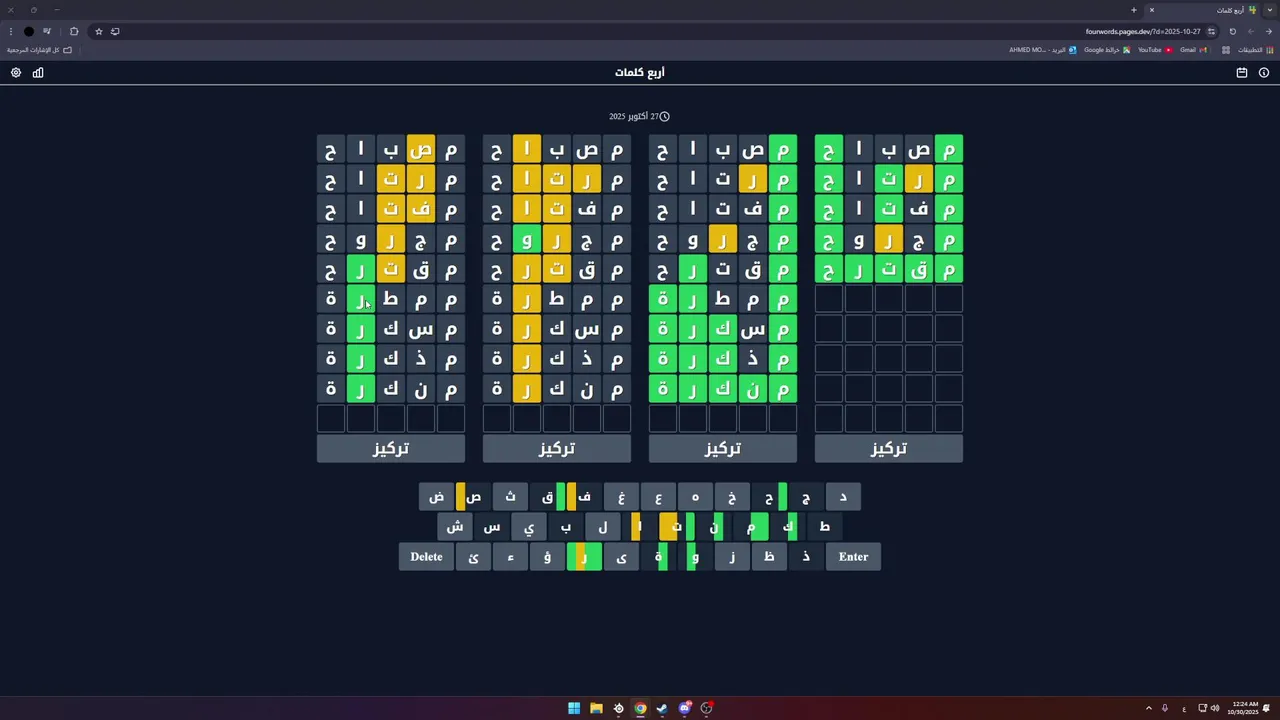Tap the ط key on the keyboard

(824, 527)
